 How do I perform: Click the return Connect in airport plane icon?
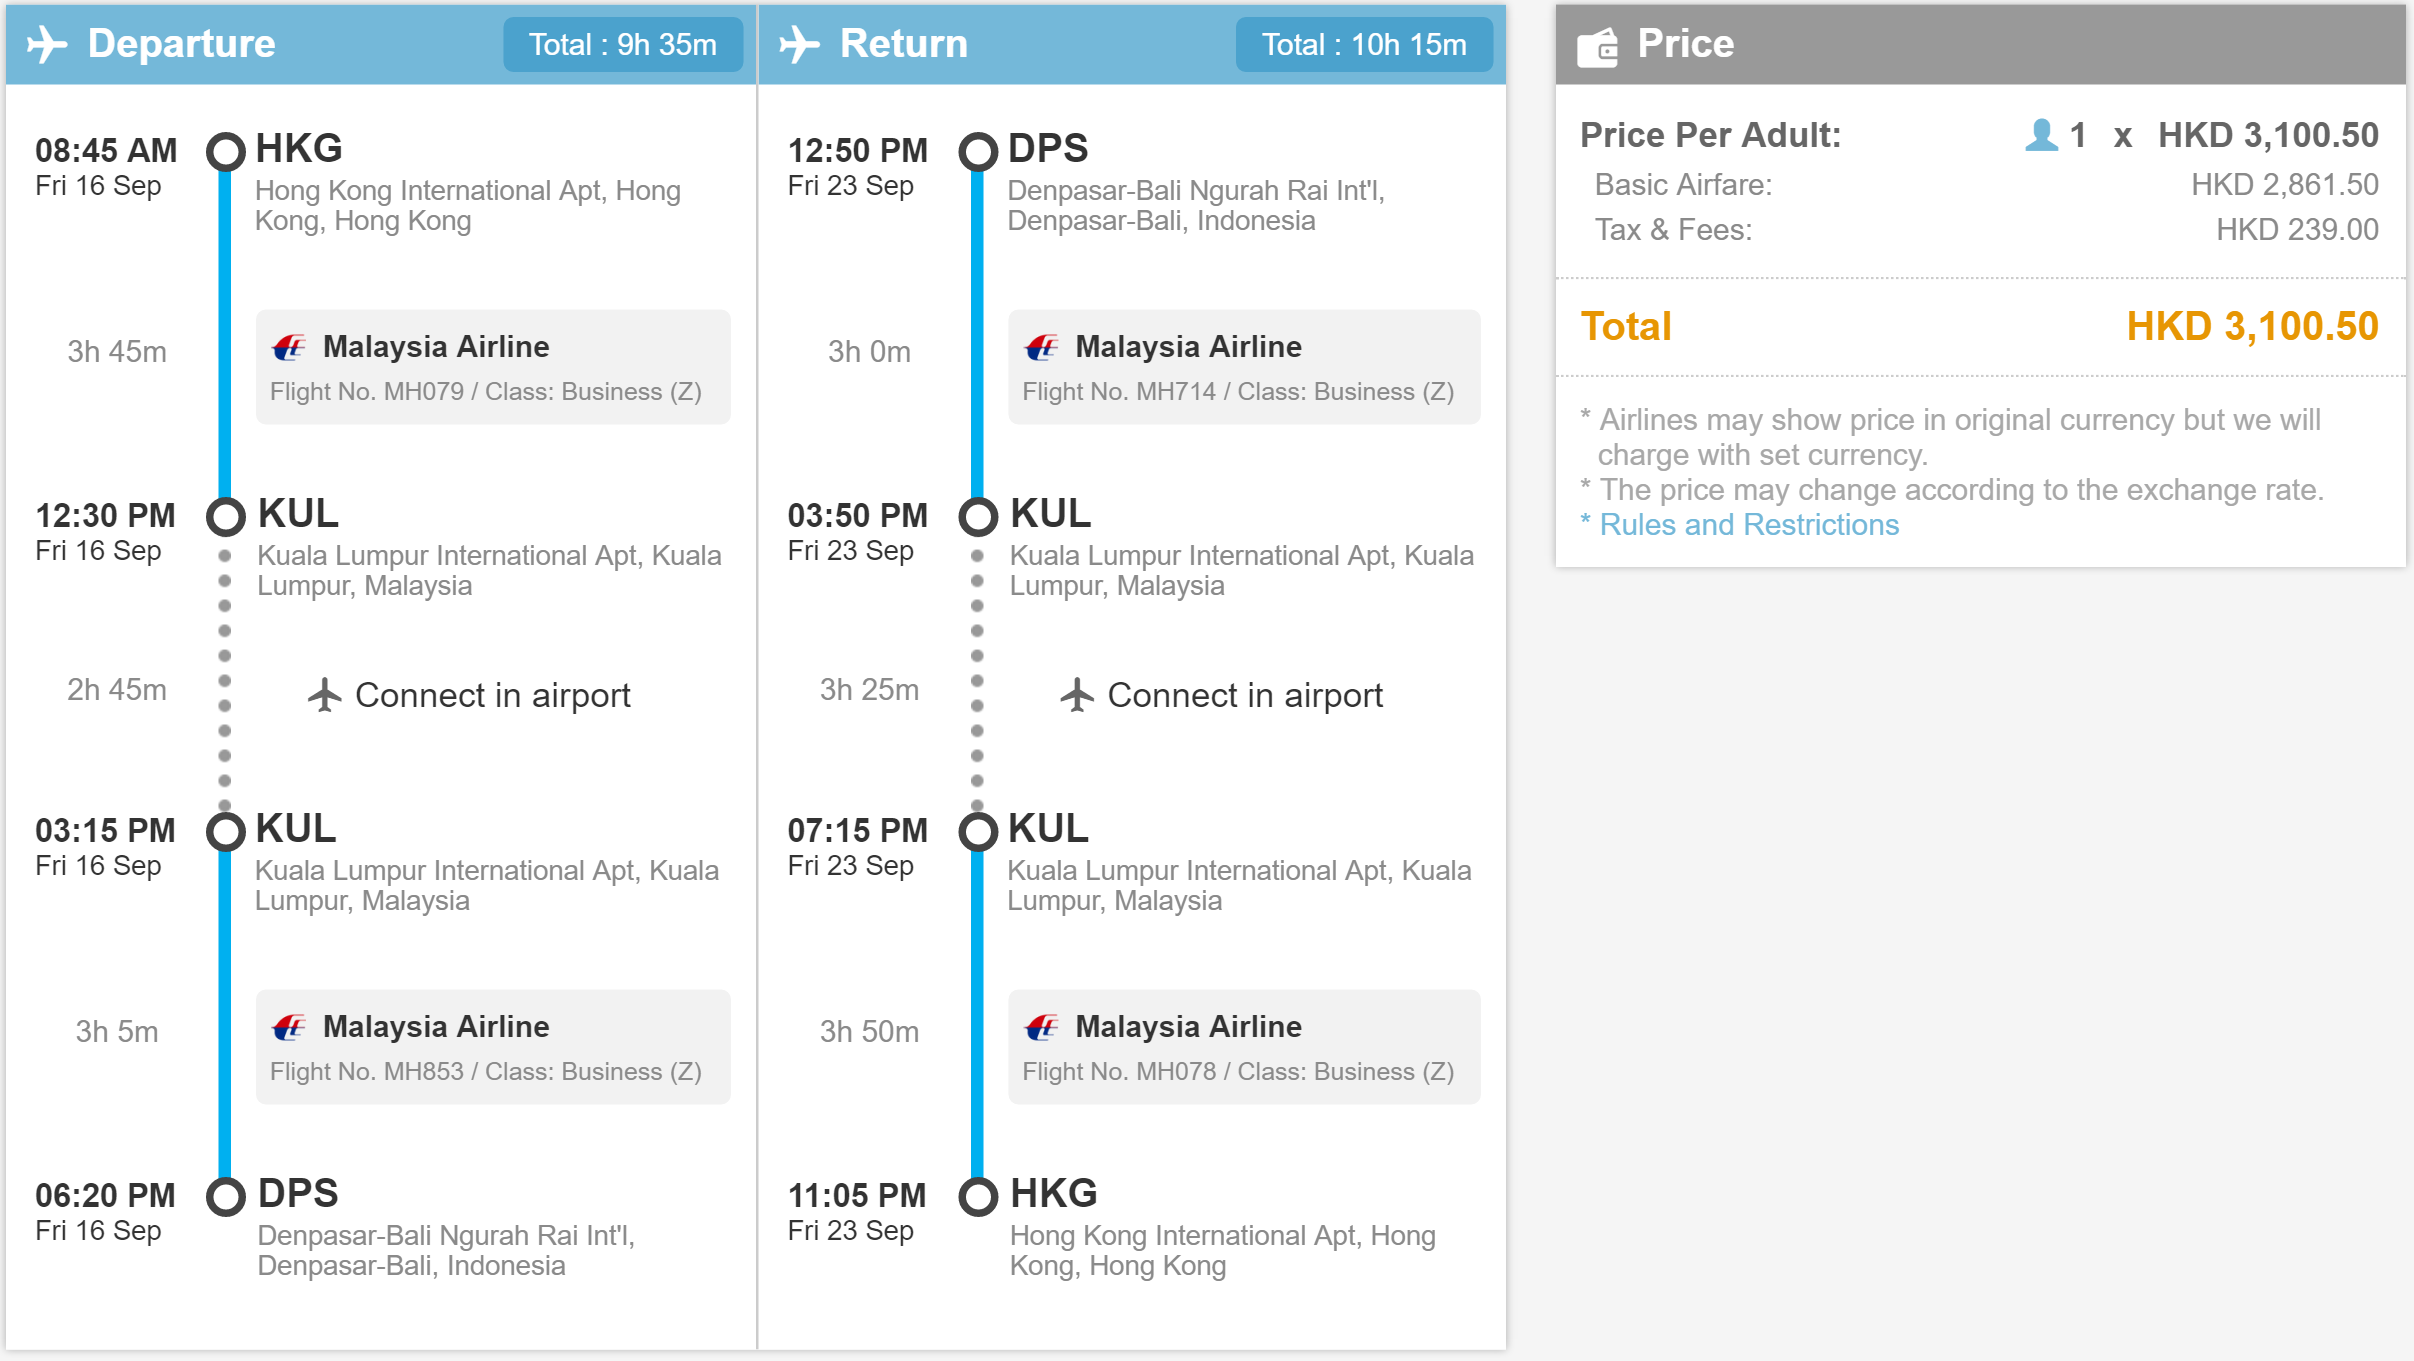pos(1077,695)
